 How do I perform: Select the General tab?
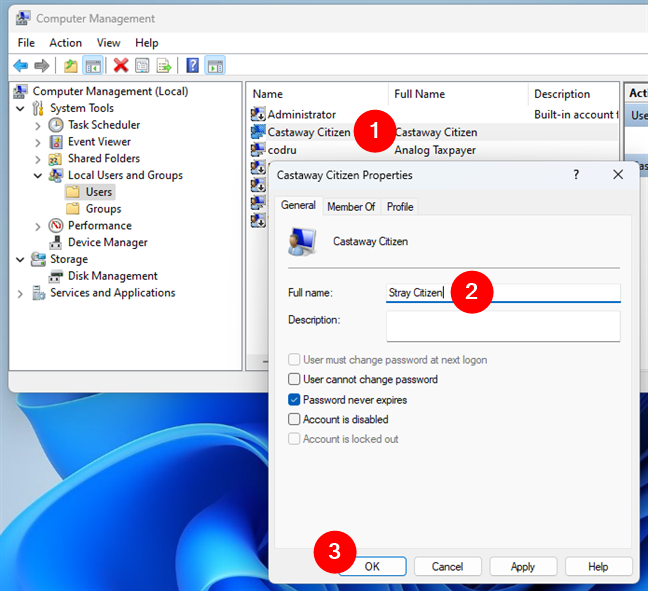(298, 205)
